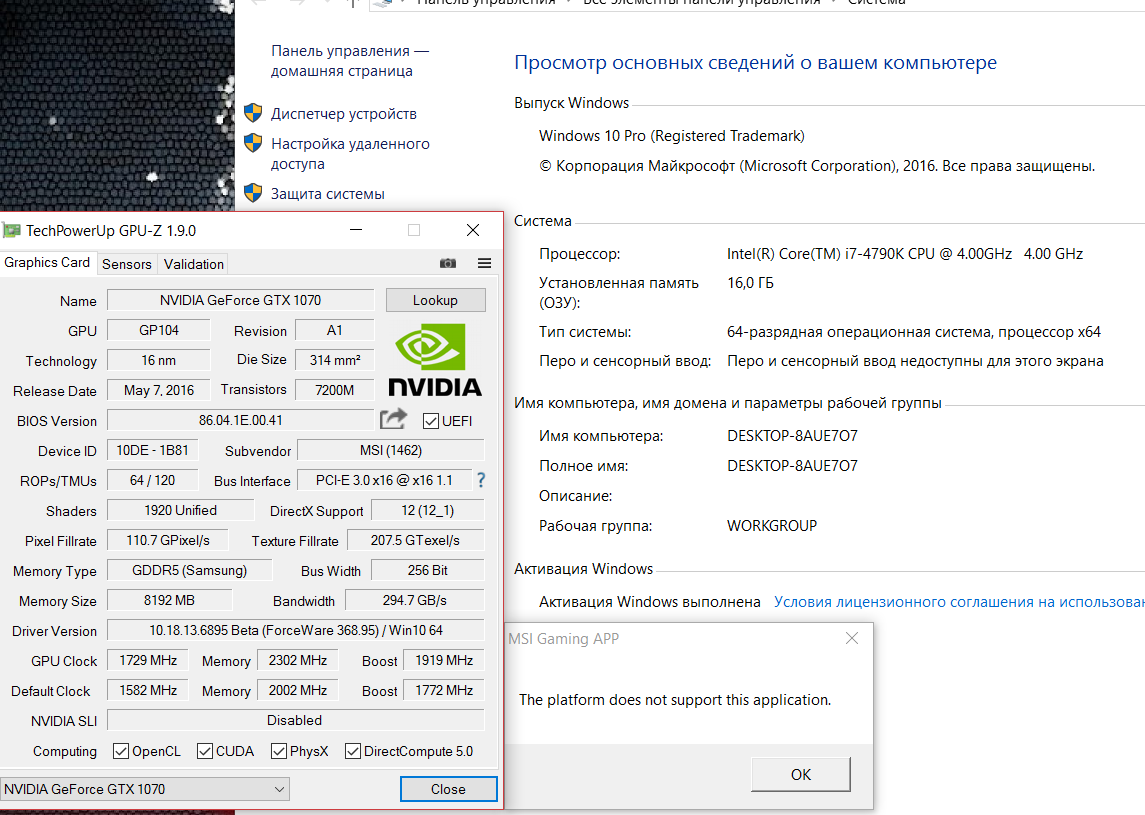Click the Revision value A1
Viewport: 1145px width, 815px height.
pos(334,330)
